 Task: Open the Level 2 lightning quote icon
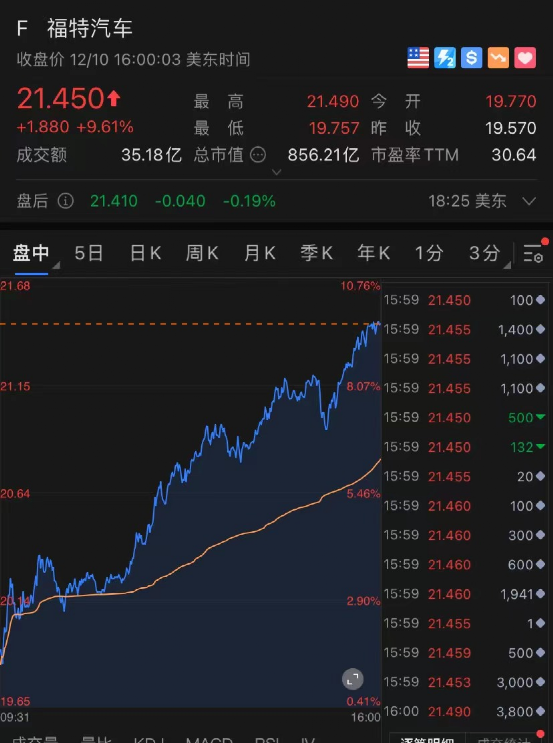point(444,58)
